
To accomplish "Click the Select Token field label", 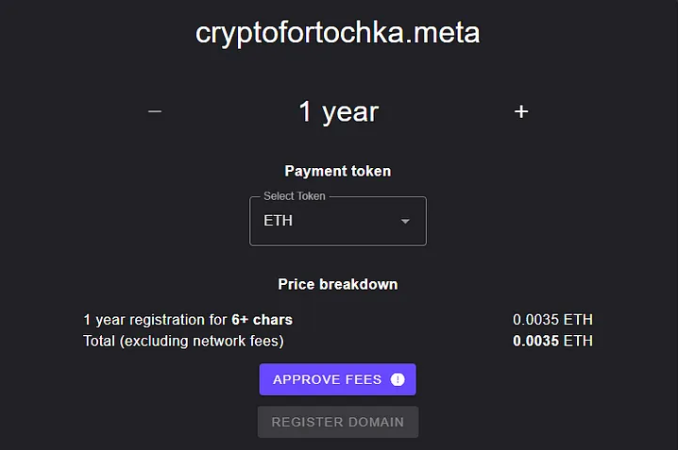I will coord(294,196).
